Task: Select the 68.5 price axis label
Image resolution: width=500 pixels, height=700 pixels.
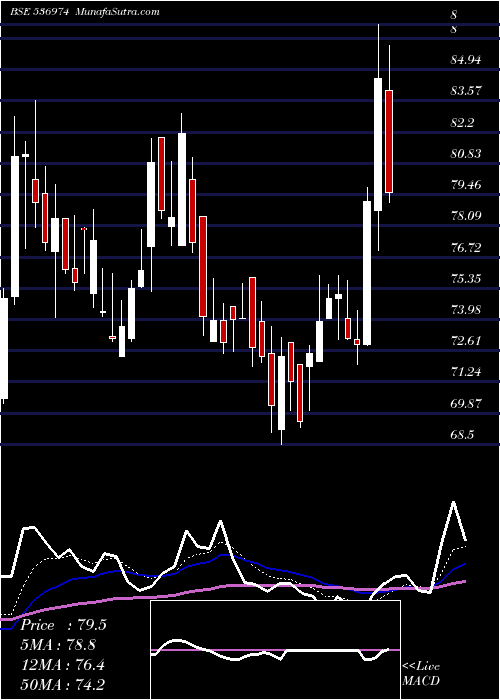Action: 462,435
